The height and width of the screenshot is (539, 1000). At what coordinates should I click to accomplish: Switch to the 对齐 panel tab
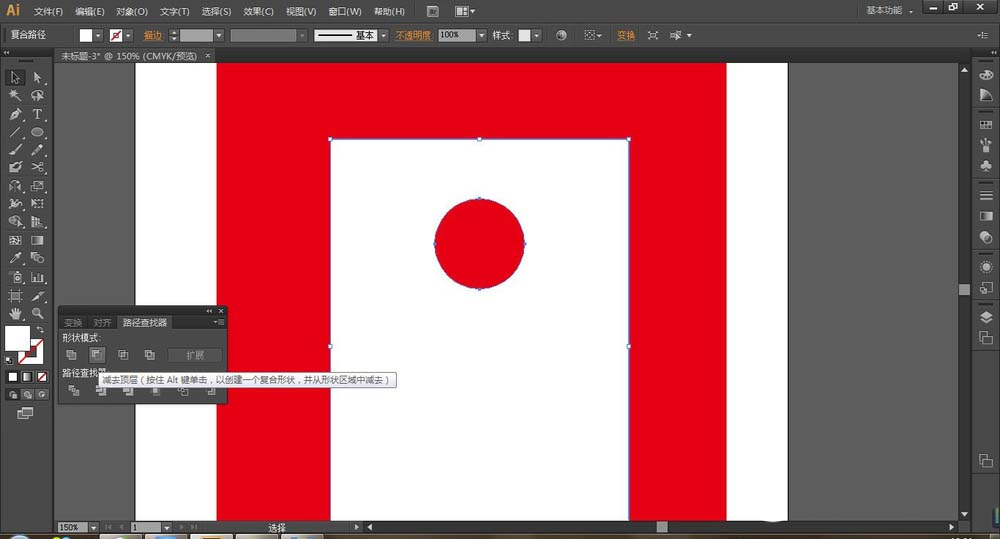click(x=102, y=323)
